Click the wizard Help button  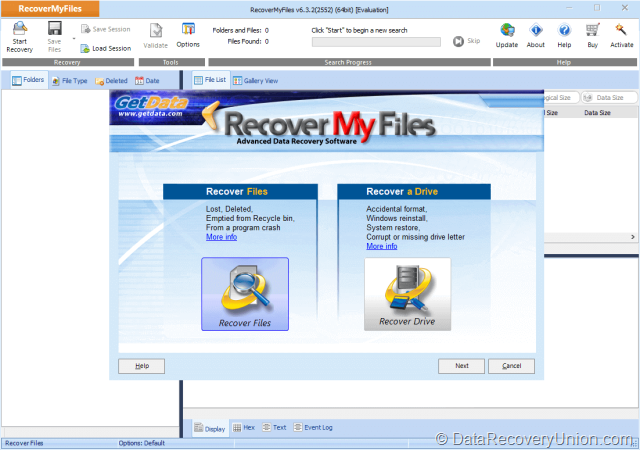click(x=142, y=366)
